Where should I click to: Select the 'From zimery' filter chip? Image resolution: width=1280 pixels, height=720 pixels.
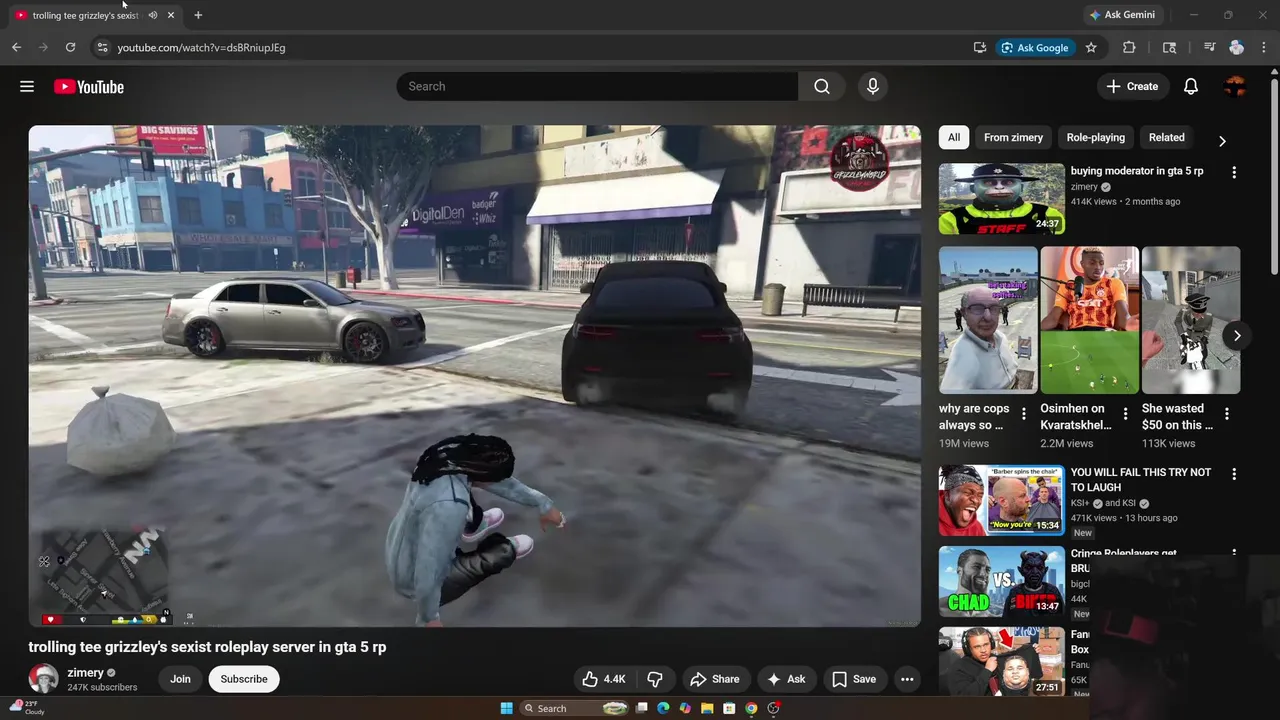[x=1013, y=138]
